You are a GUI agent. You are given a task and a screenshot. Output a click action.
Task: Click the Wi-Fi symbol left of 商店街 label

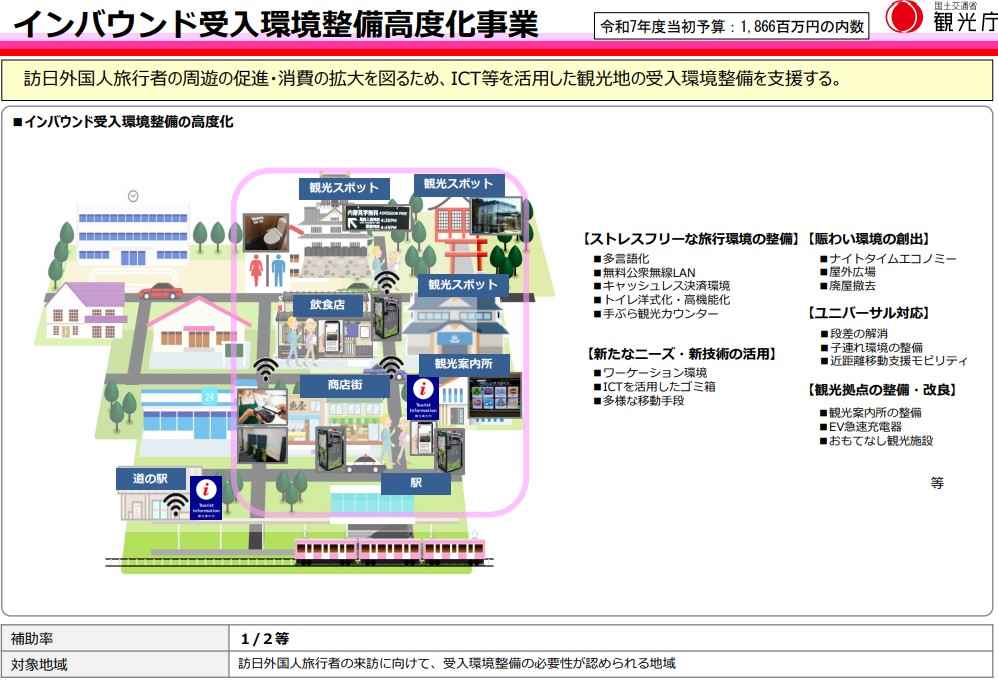tap(265, 369)
